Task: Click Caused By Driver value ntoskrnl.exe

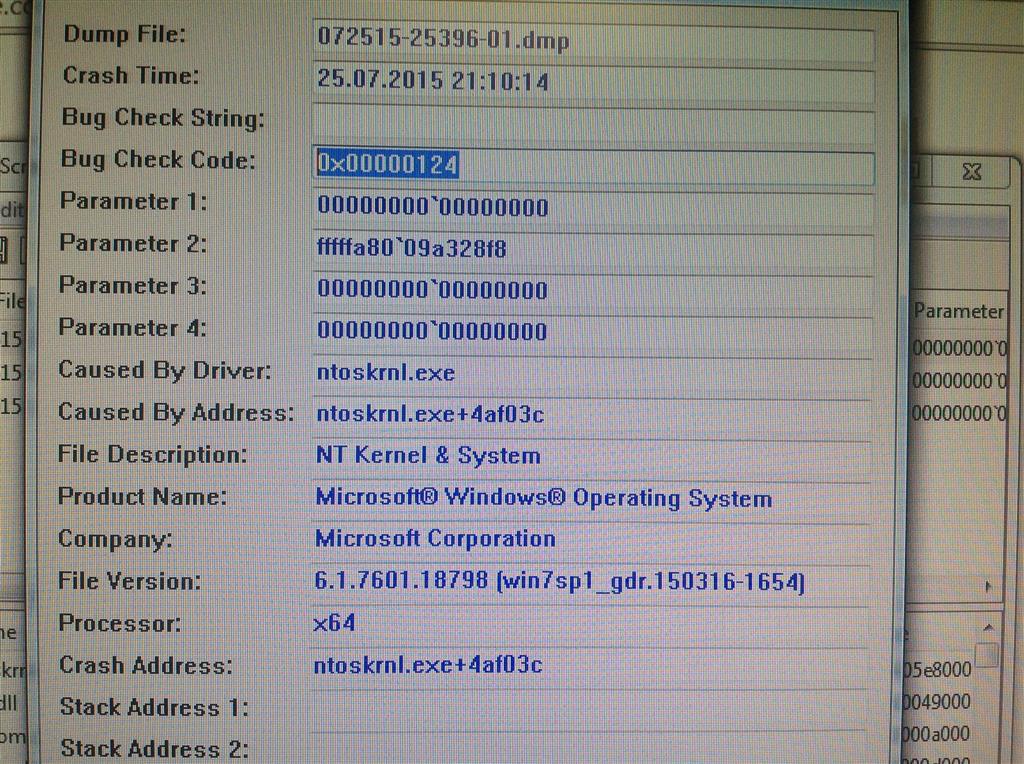Action: point(385,373)
